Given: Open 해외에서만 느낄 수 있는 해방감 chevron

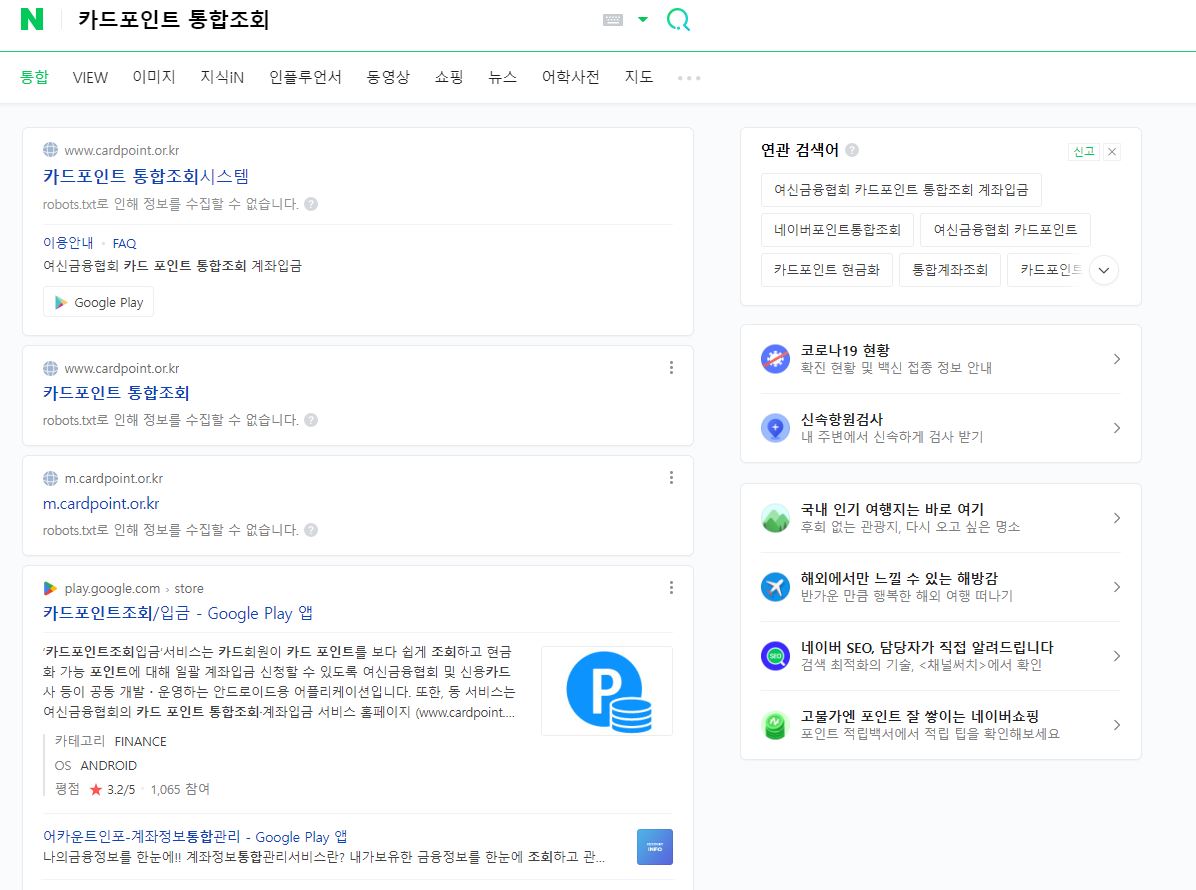Looking at the screenshot, I should click(x=1117, y=587).
